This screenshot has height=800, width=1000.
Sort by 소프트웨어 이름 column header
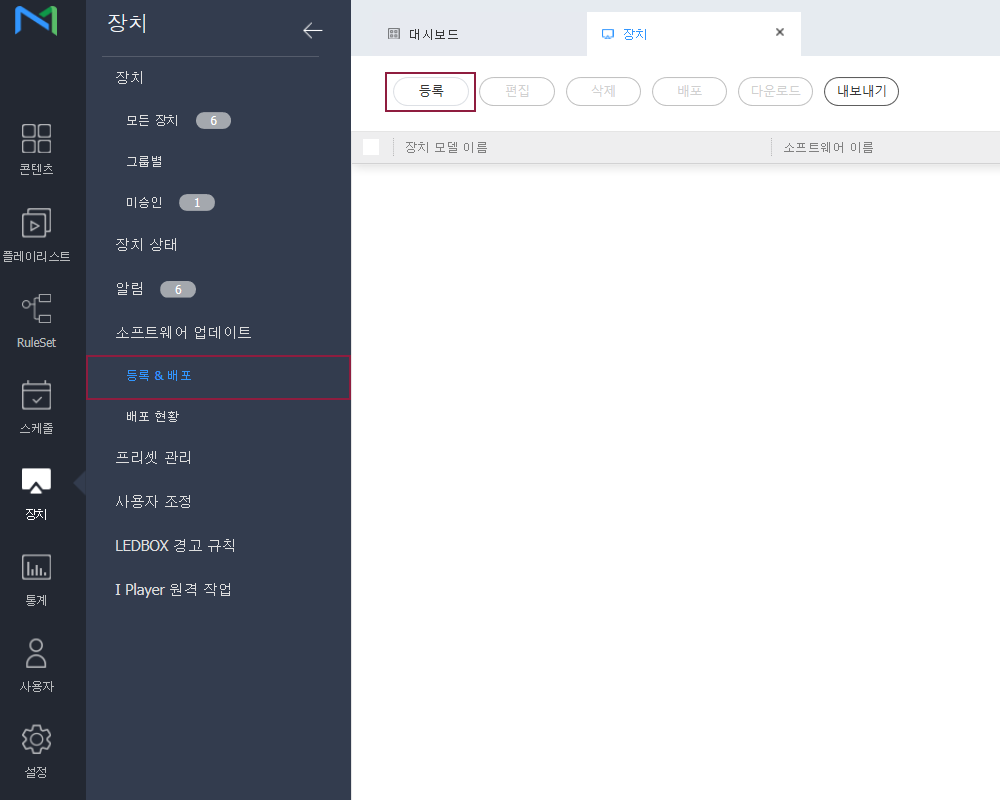pyautogui.click(x=828, y=147)
